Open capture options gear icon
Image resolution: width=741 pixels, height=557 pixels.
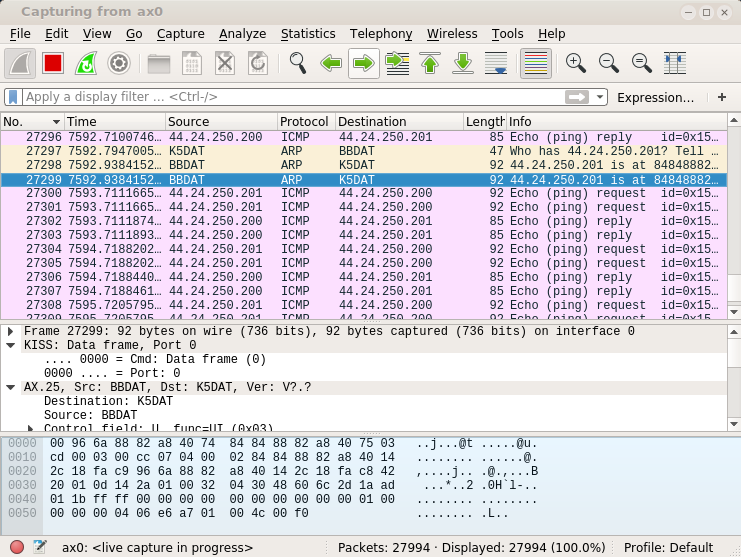point(119,63)
